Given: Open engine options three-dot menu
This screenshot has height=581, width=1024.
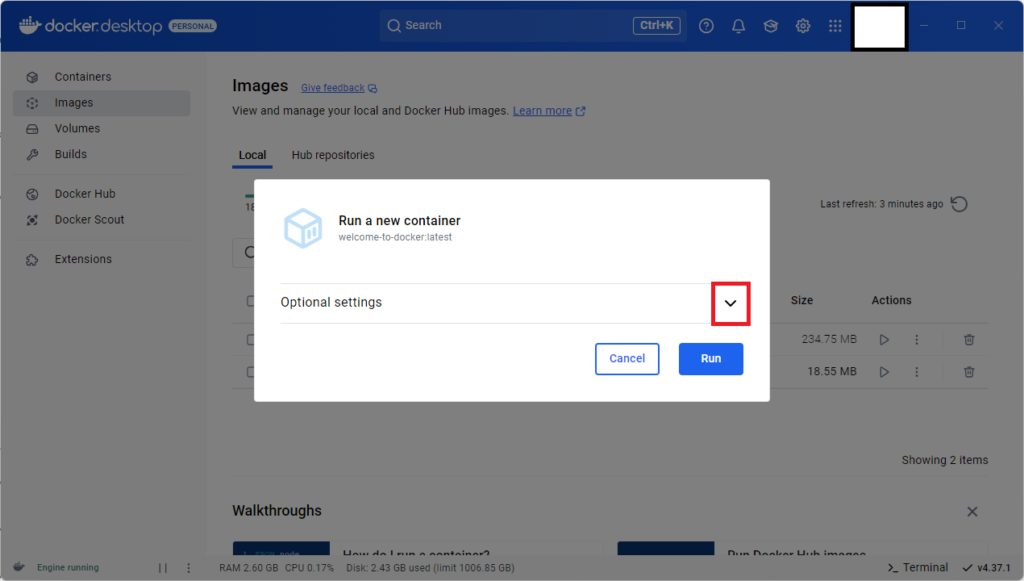Looking at the screenshot, I should (x=189, y=568).
